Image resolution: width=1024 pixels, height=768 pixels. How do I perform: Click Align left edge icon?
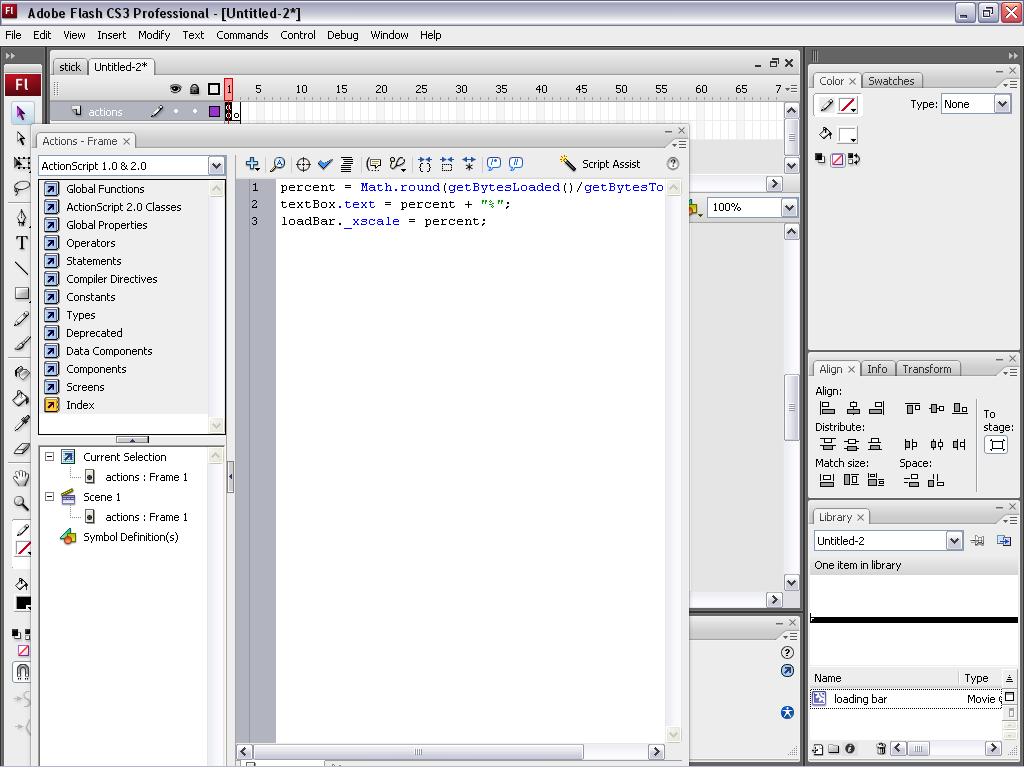[827, 408]
